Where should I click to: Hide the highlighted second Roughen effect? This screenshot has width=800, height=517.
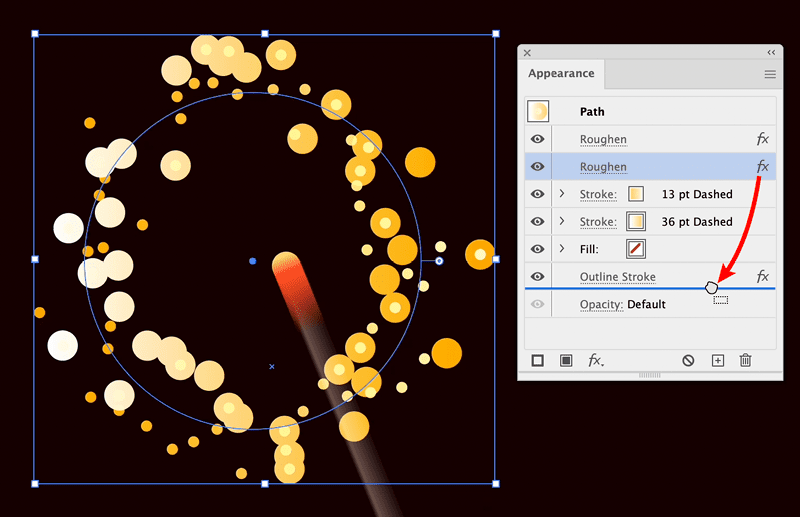[537, 167]
